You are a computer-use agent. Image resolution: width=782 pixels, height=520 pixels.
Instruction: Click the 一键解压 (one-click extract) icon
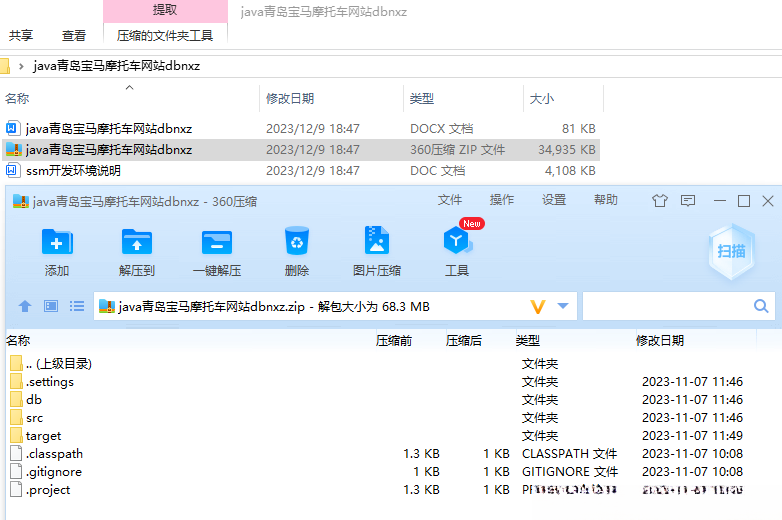coord(217,242)
